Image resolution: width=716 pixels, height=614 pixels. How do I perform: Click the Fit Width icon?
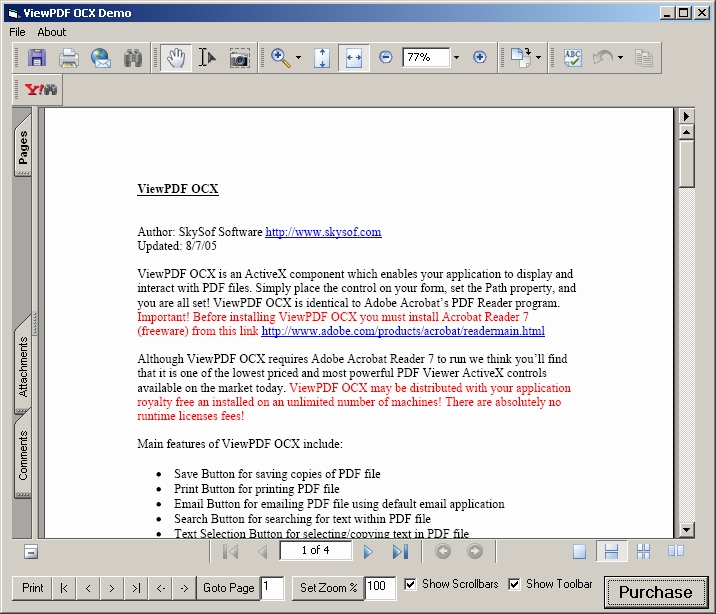pos(354,58)
